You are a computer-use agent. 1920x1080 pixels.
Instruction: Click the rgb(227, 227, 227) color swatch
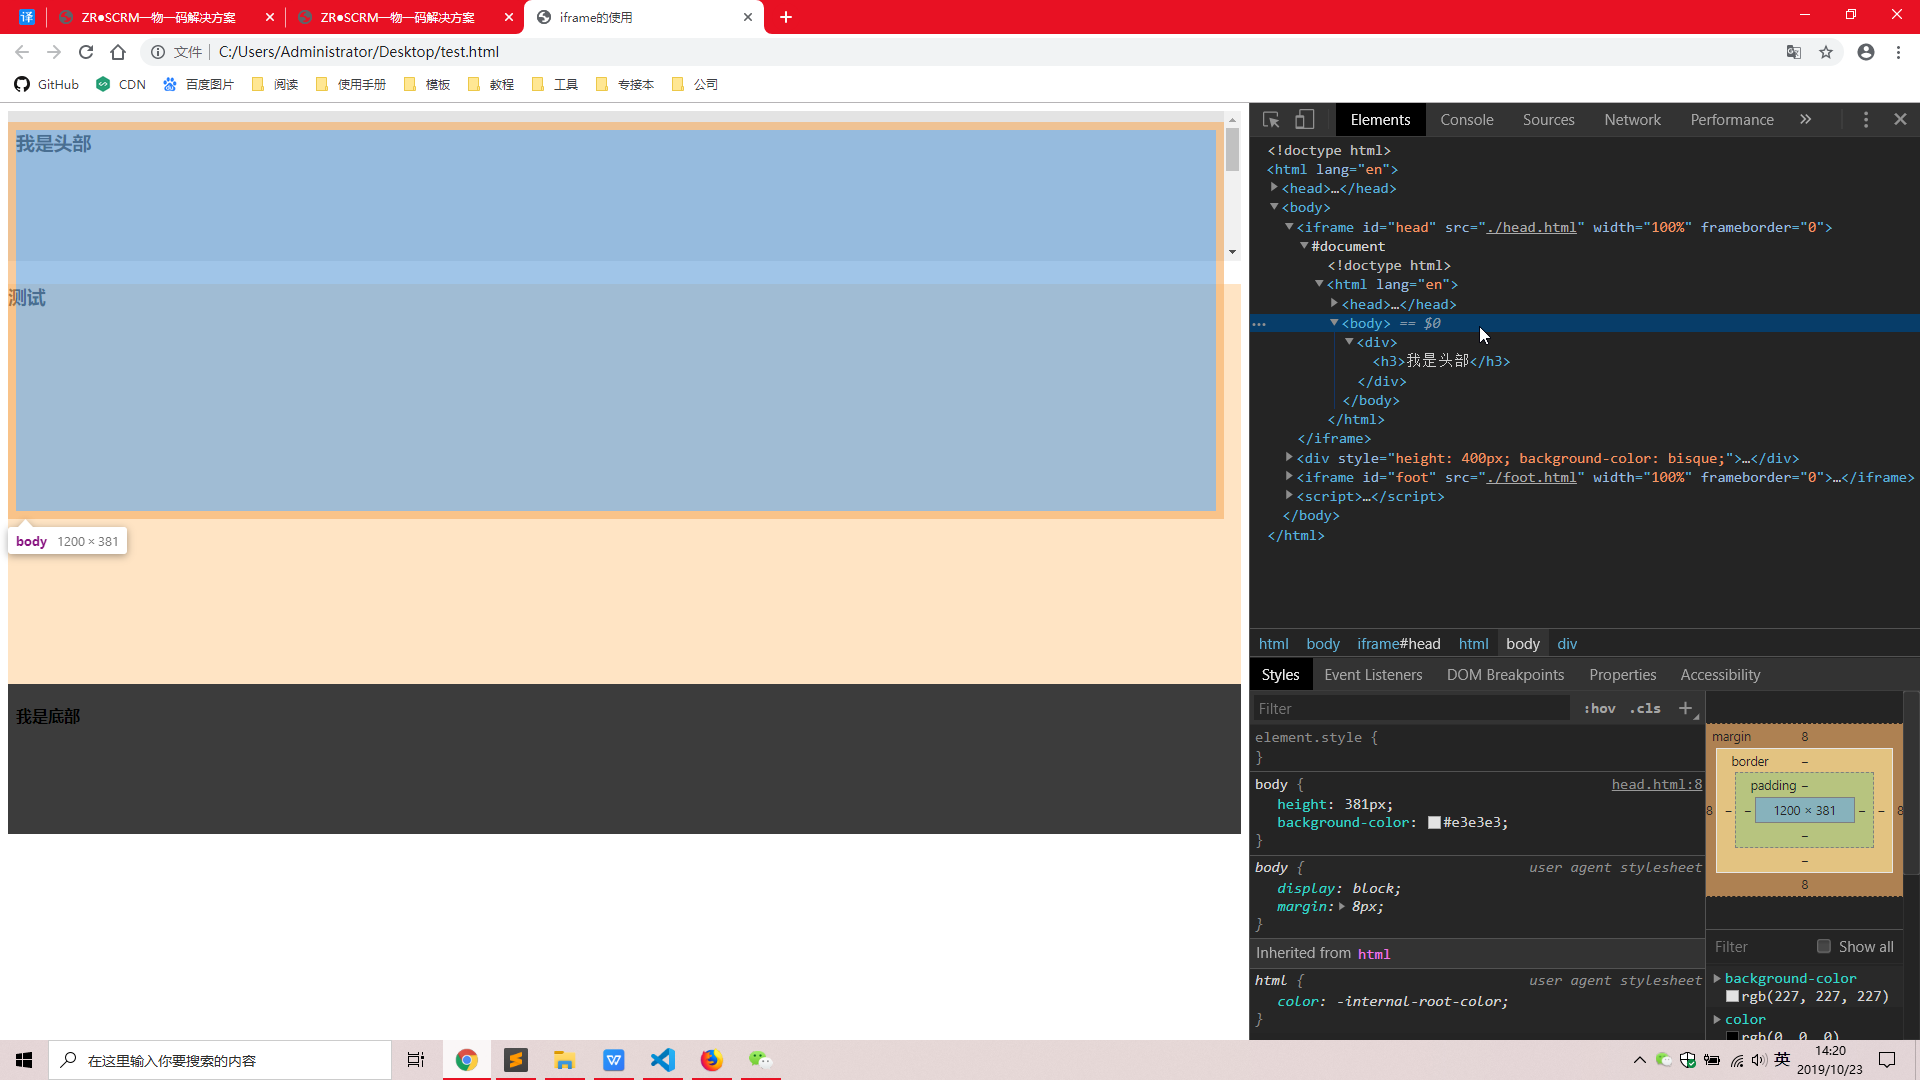pos(1732,997)
